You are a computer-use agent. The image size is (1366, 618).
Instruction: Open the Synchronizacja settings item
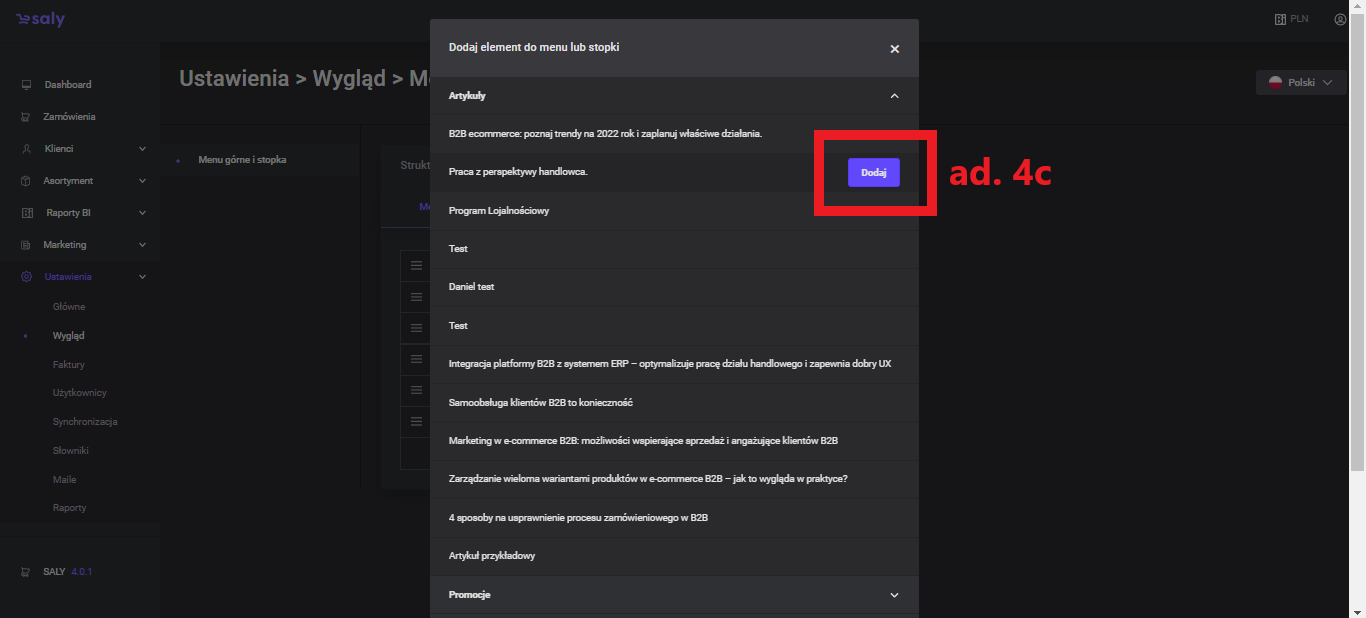85,422
